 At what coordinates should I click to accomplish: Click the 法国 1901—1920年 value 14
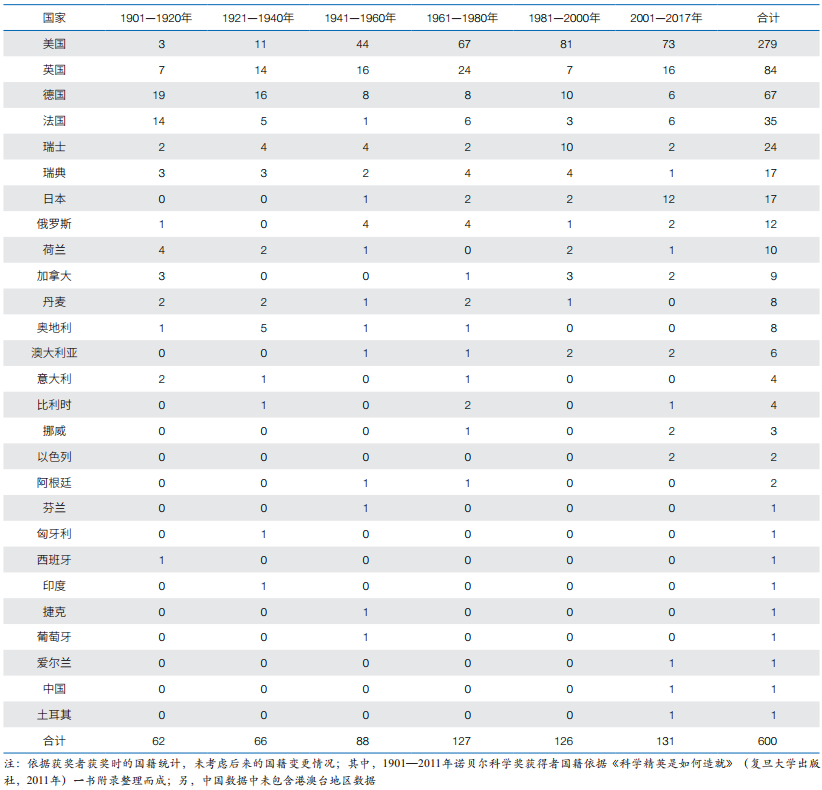click(159, 121)
